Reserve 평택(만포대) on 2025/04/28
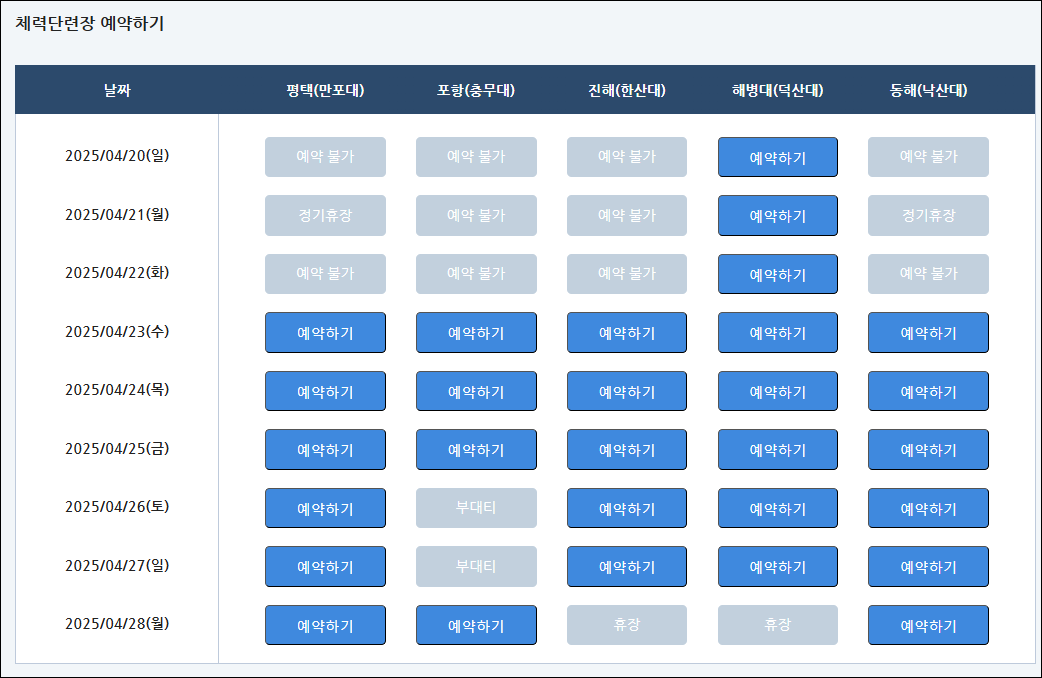The height and width of the screenshot is (678, 1042). (325, 625)
